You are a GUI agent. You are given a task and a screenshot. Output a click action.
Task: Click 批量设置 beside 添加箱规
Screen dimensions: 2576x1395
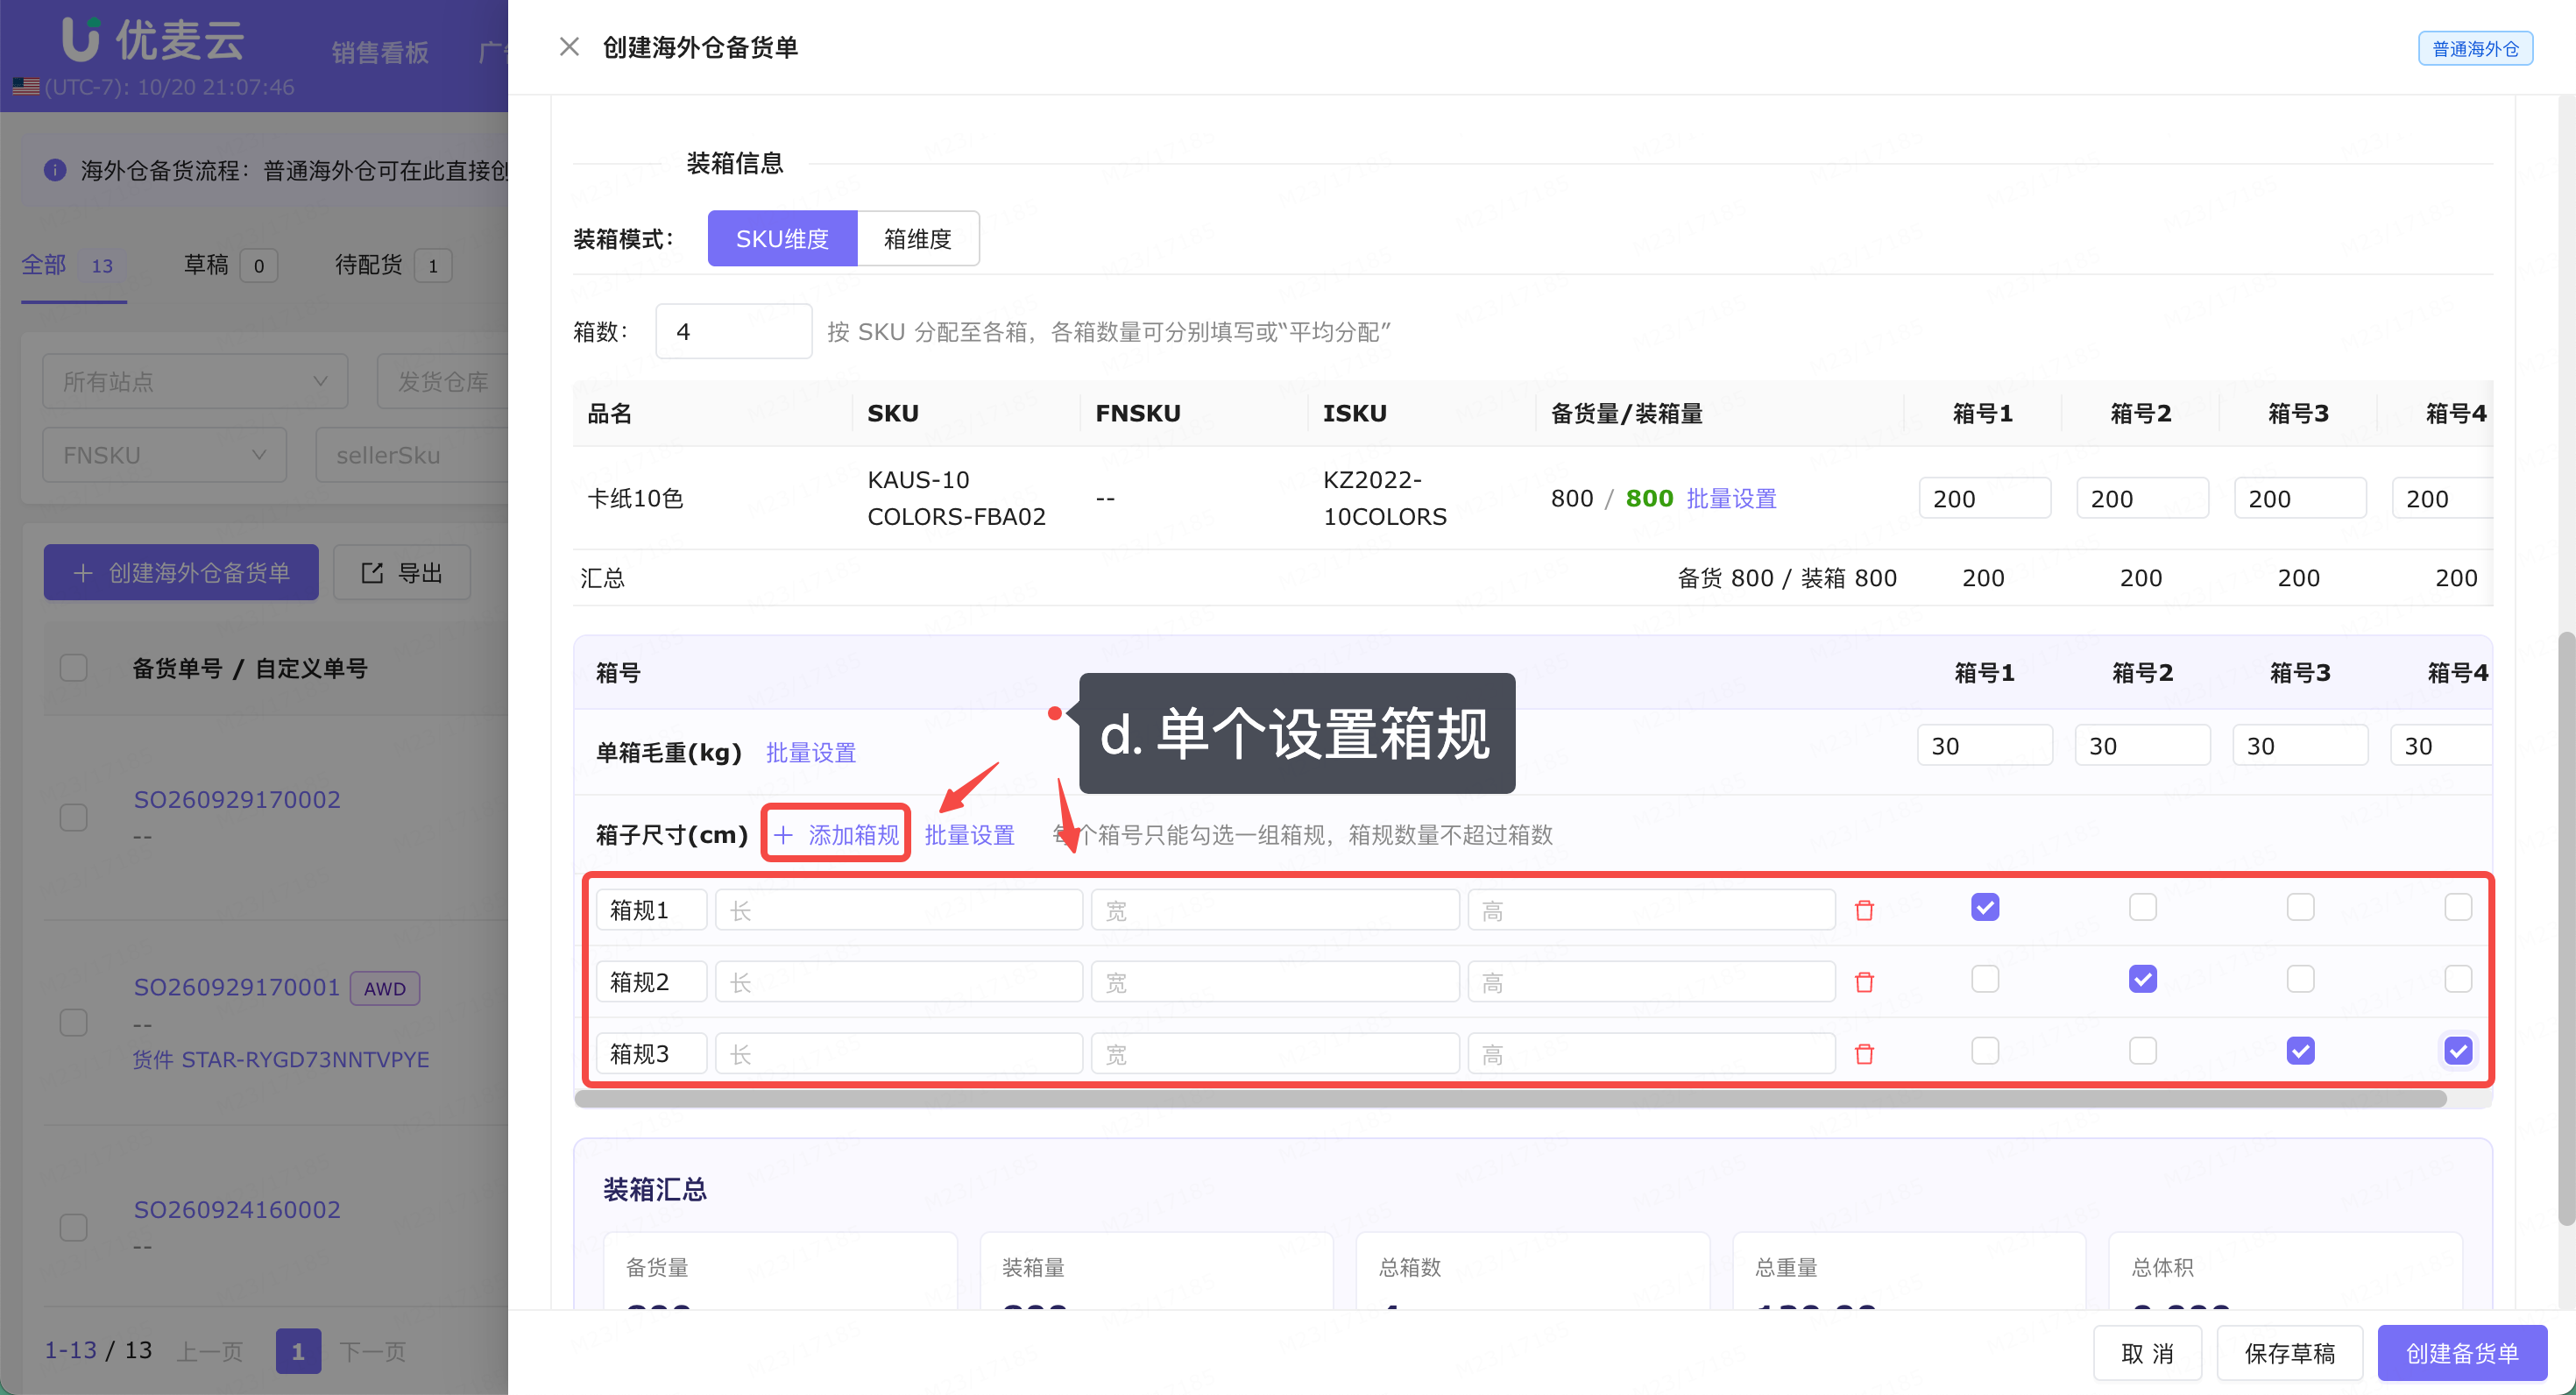click(969, 835)
